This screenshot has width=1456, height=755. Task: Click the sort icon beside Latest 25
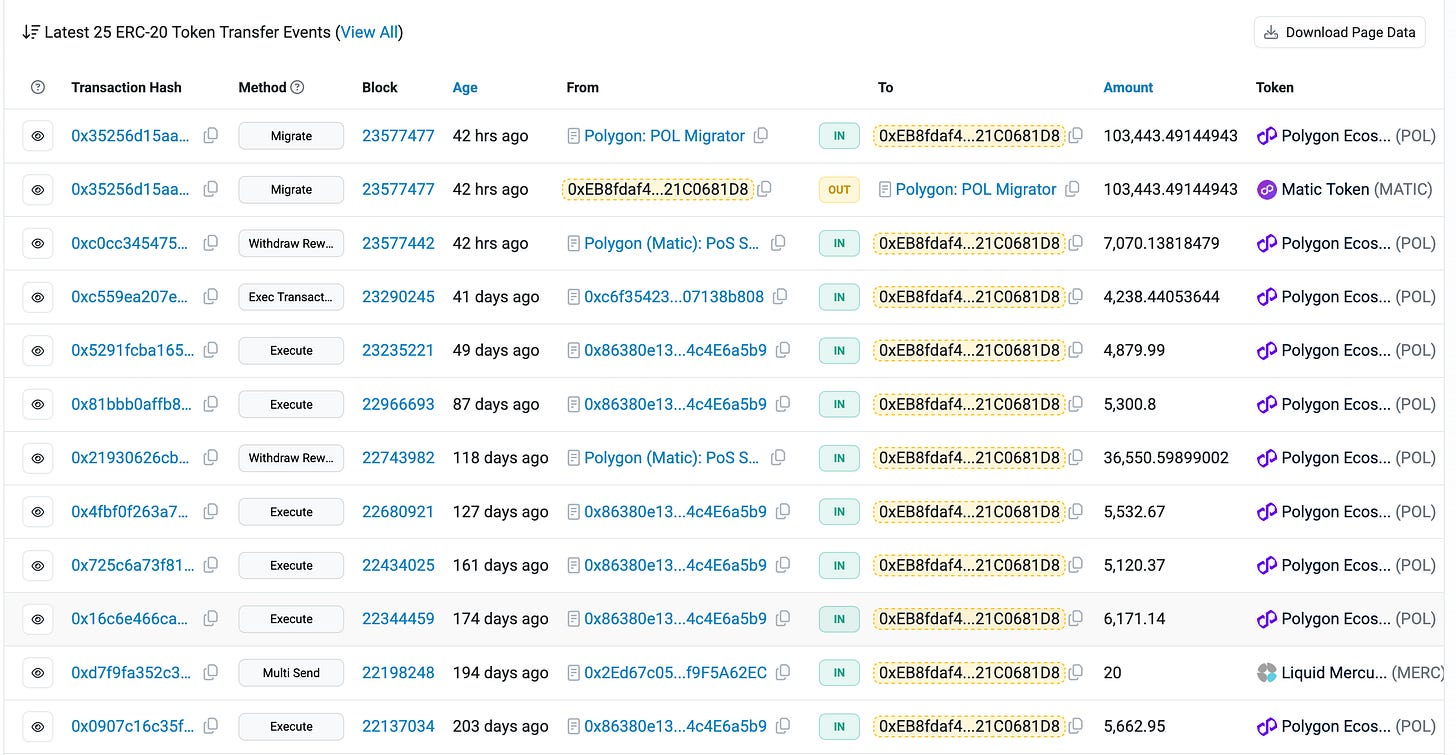[x=31, y=32]
